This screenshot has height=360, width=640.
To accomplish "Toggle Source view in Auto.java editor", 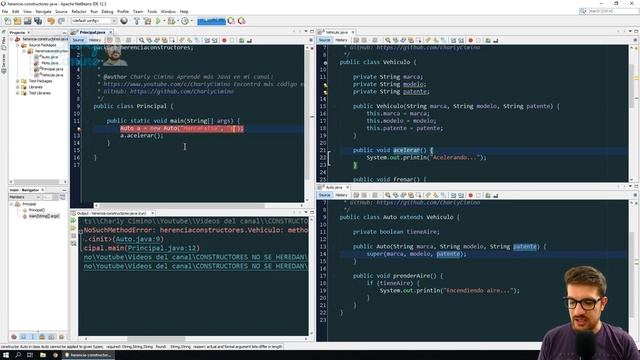I will 324,195.
